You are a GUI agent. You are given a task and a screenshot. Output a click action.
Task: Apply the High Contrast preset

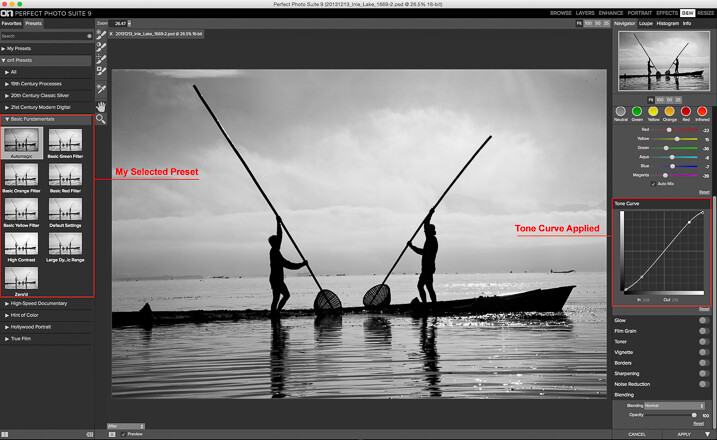coord(21,244)
